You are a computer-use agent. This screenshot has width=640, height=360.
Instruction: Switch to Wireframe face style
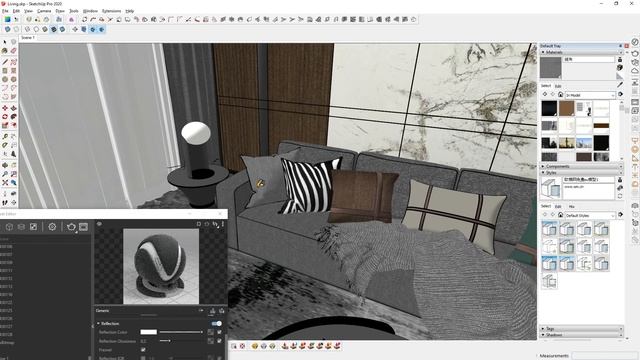pos(27,29)
